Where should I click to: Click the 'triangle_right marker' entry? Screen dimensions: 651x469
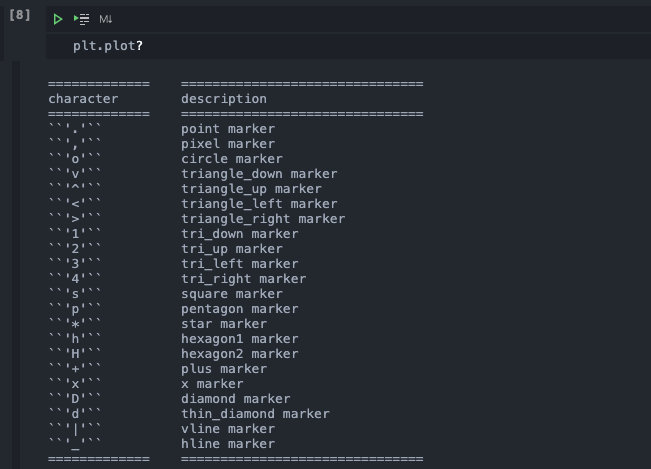[x=263, y=219]
